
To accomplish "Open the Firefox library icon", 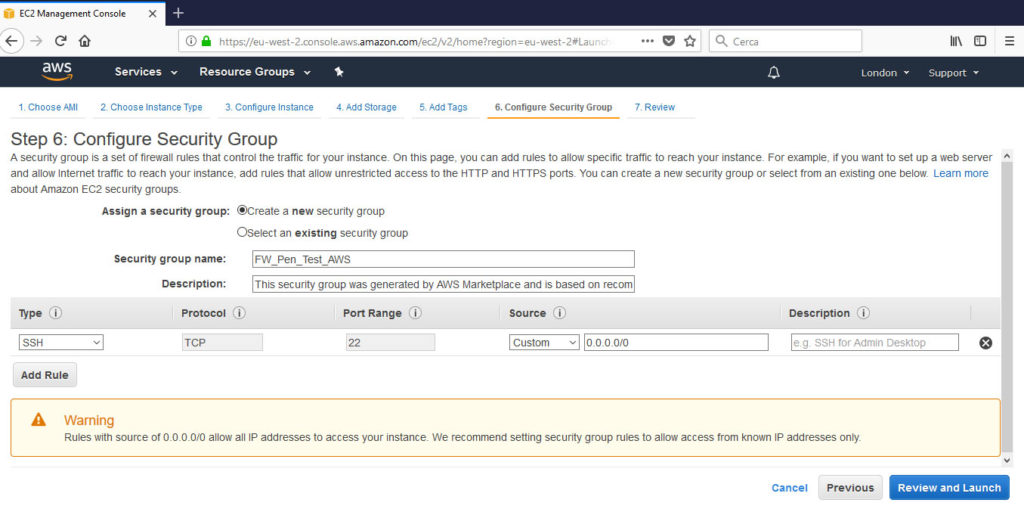I will click(956, 41).
